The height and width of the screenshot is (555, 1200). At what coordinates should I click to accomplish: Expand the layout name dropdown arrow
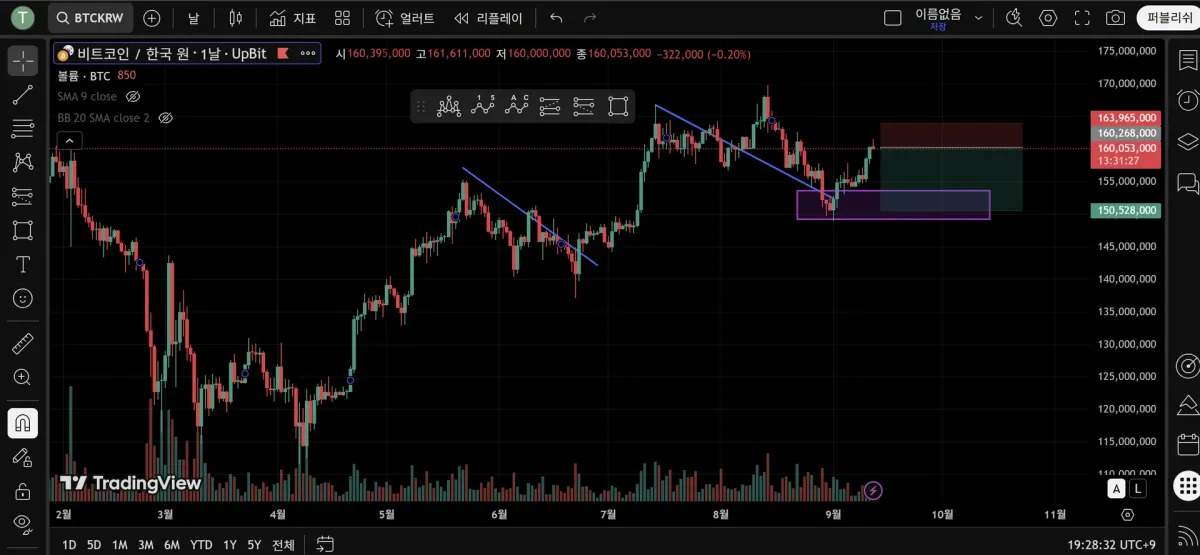pos(979,18)
